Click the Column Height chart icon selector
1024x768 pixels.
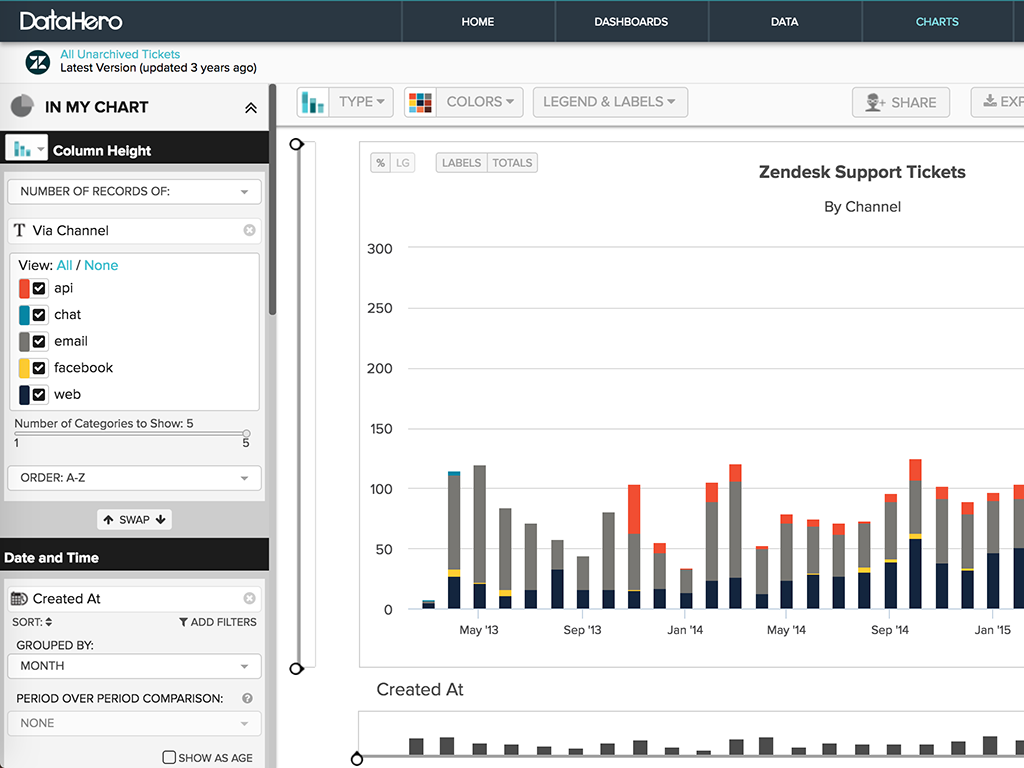click(26, 149)
